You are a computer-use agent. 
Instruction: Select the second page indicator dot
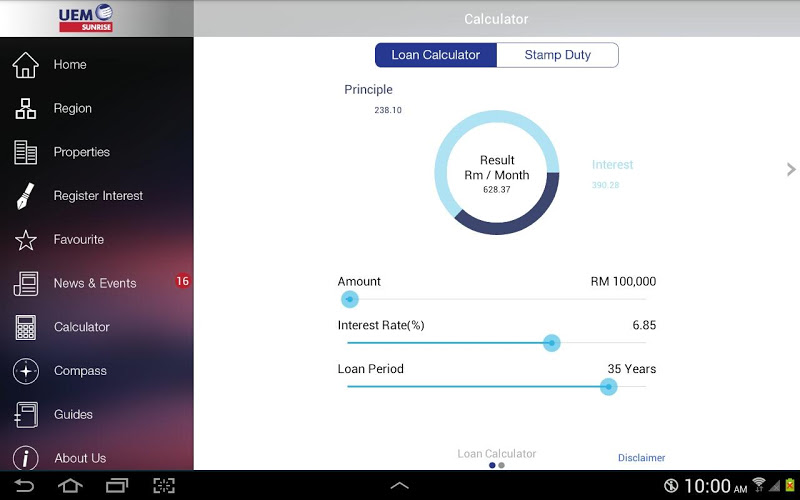click(x=502, y=465)
